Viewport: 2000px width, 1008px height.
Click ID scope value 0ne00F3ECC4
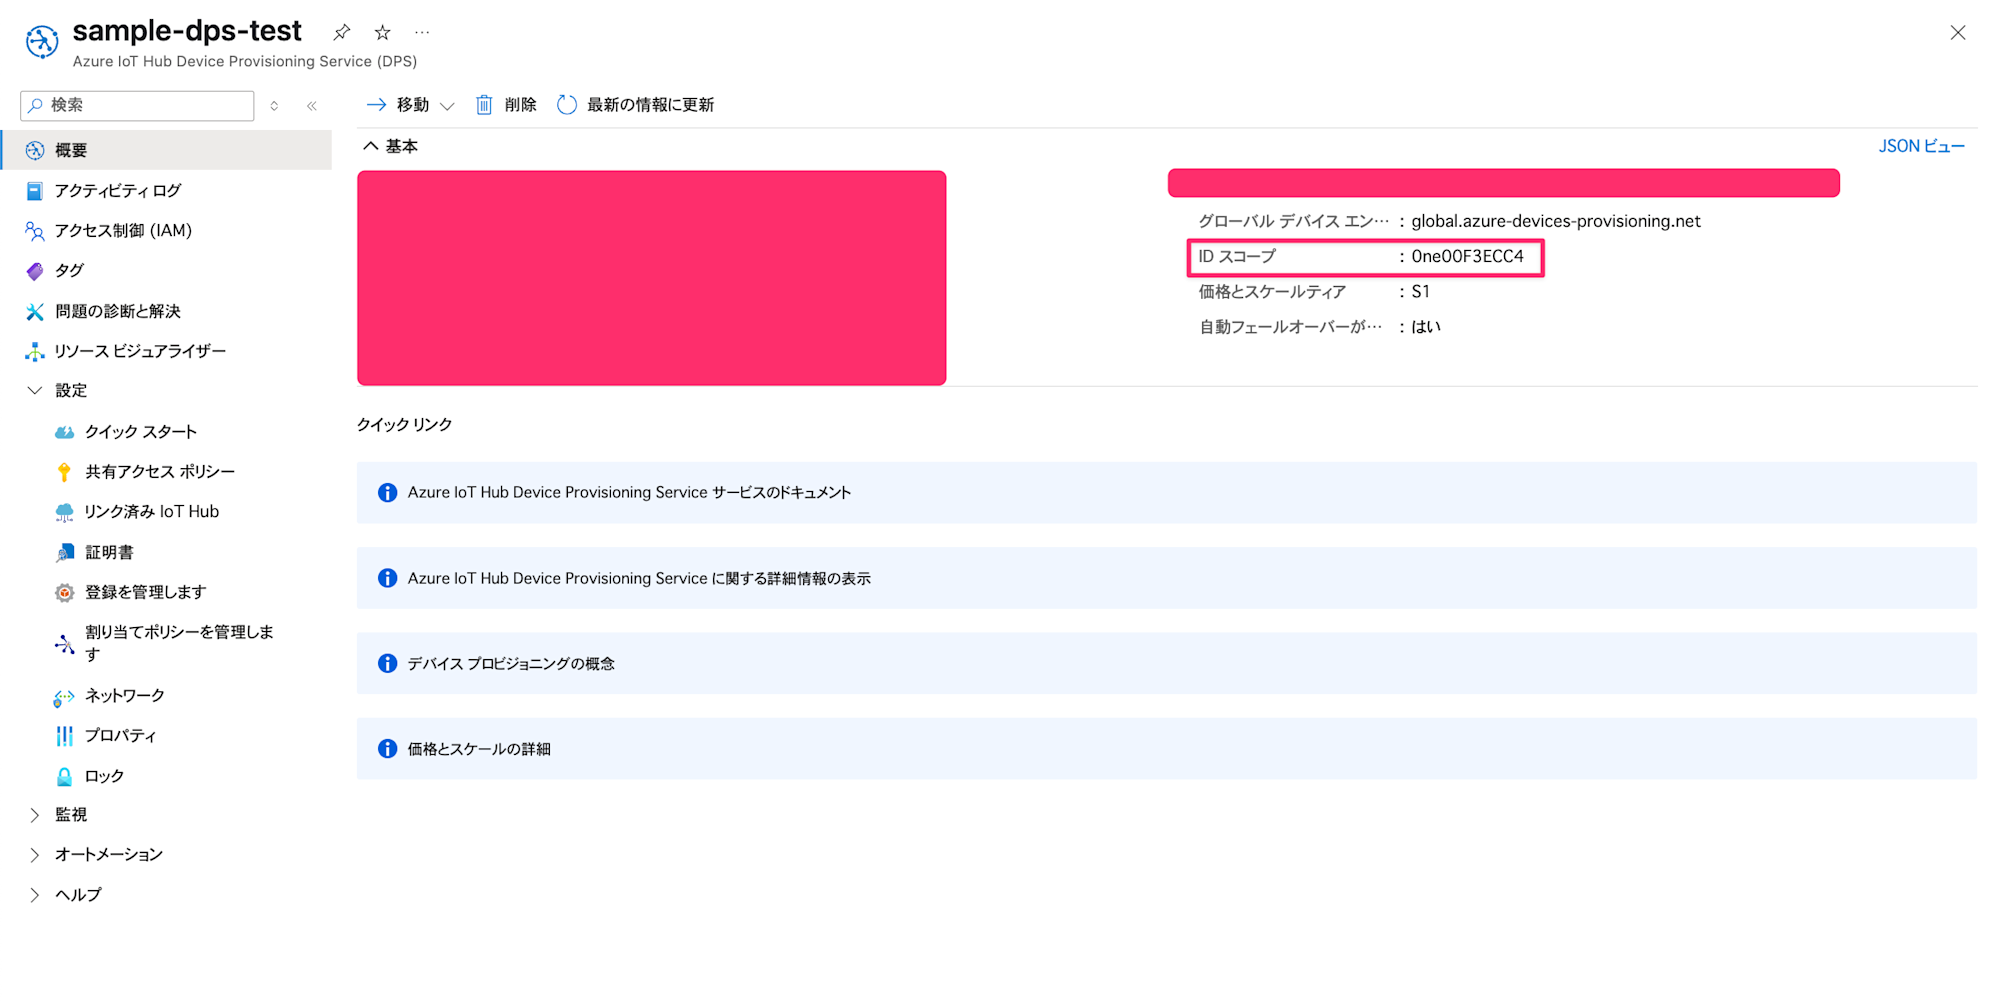click(x=1467, y=257)
